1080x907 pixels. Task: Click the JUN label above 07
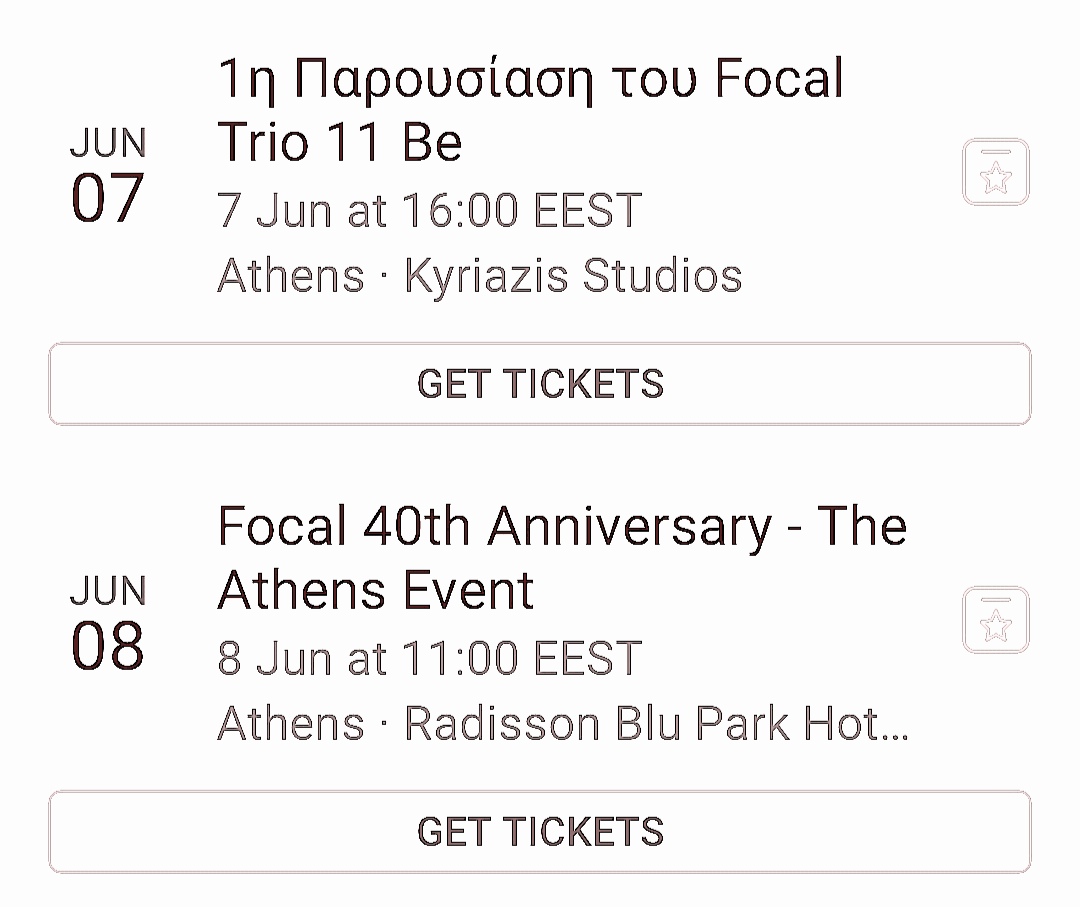(x=108, y=143)
